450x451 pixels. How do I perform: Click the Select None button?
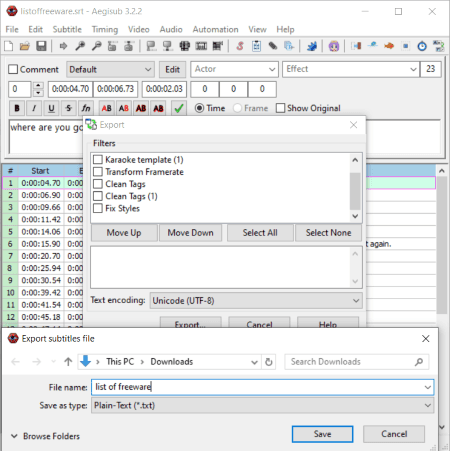coord(328,233)
